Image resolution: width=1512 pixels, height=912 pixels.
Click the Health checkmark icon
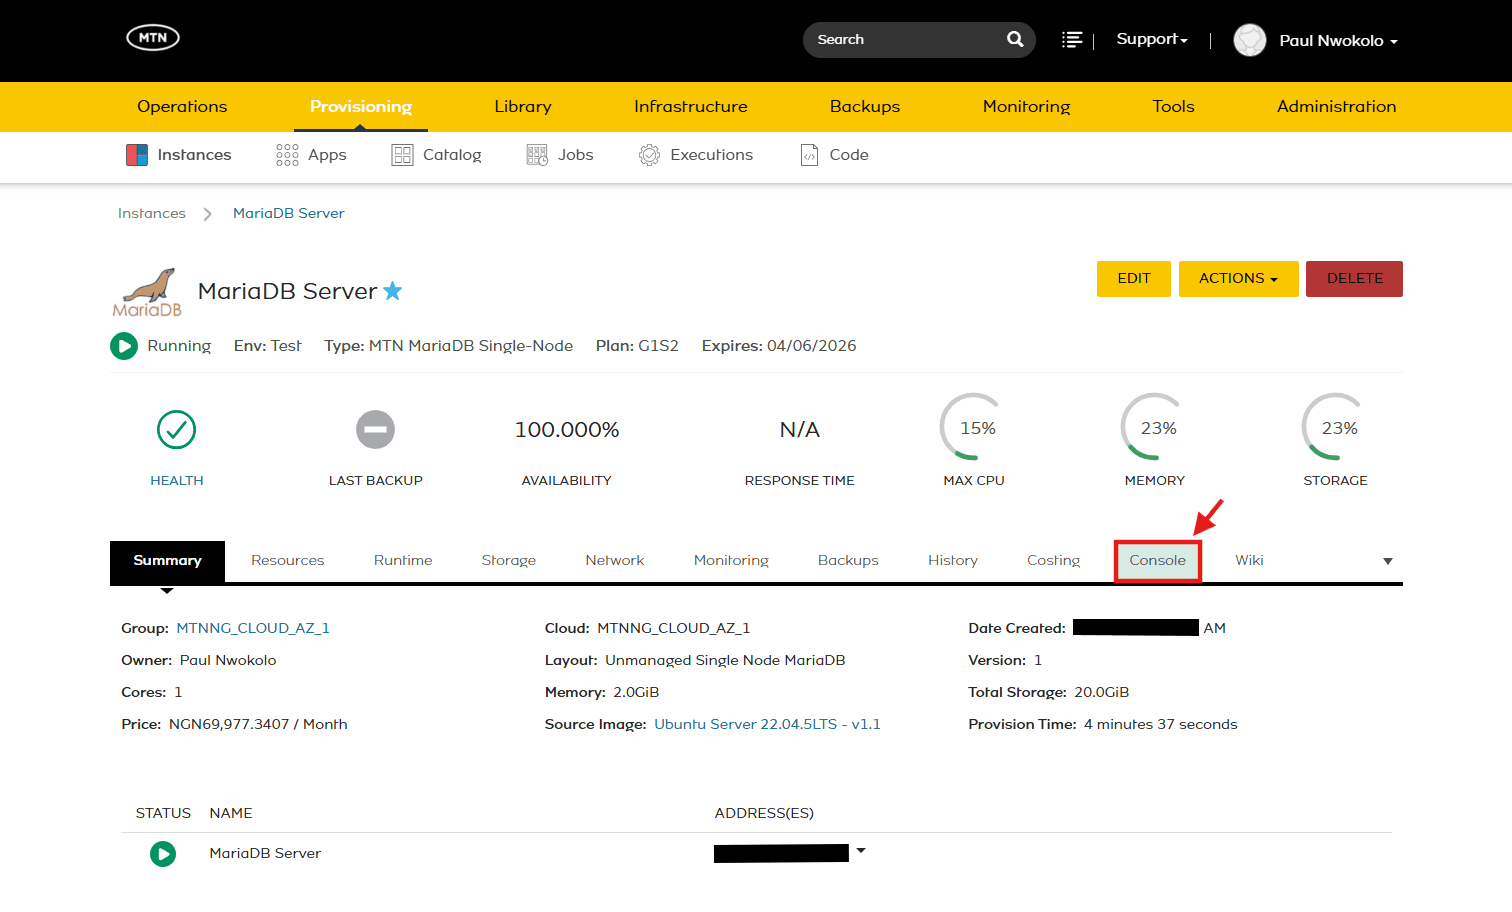pyautogui.click(x=177, y=430)
